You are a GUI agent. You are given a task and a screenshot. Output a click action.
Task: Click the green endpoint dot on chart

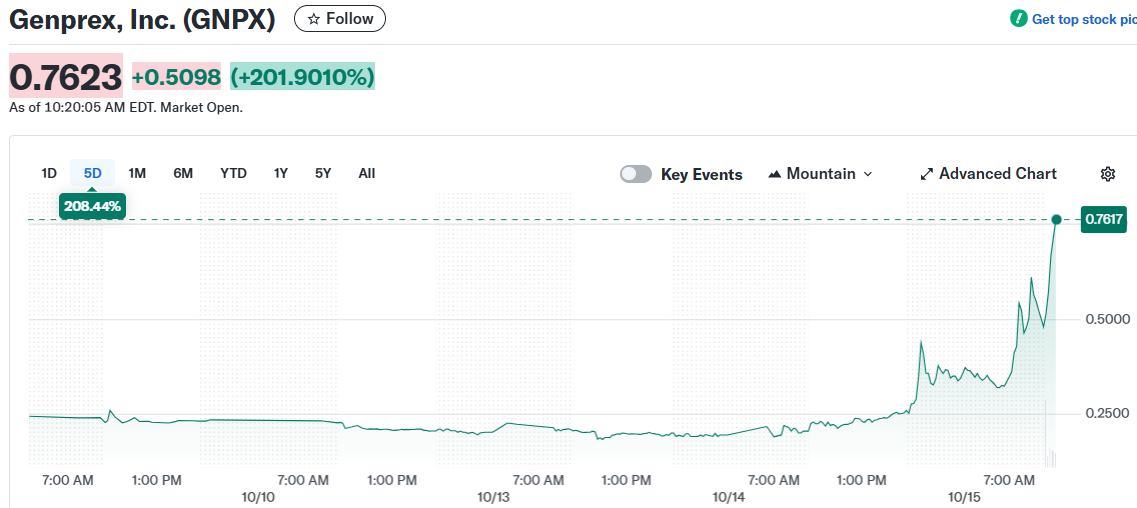pyautogui.click(x=1056, y=219)
